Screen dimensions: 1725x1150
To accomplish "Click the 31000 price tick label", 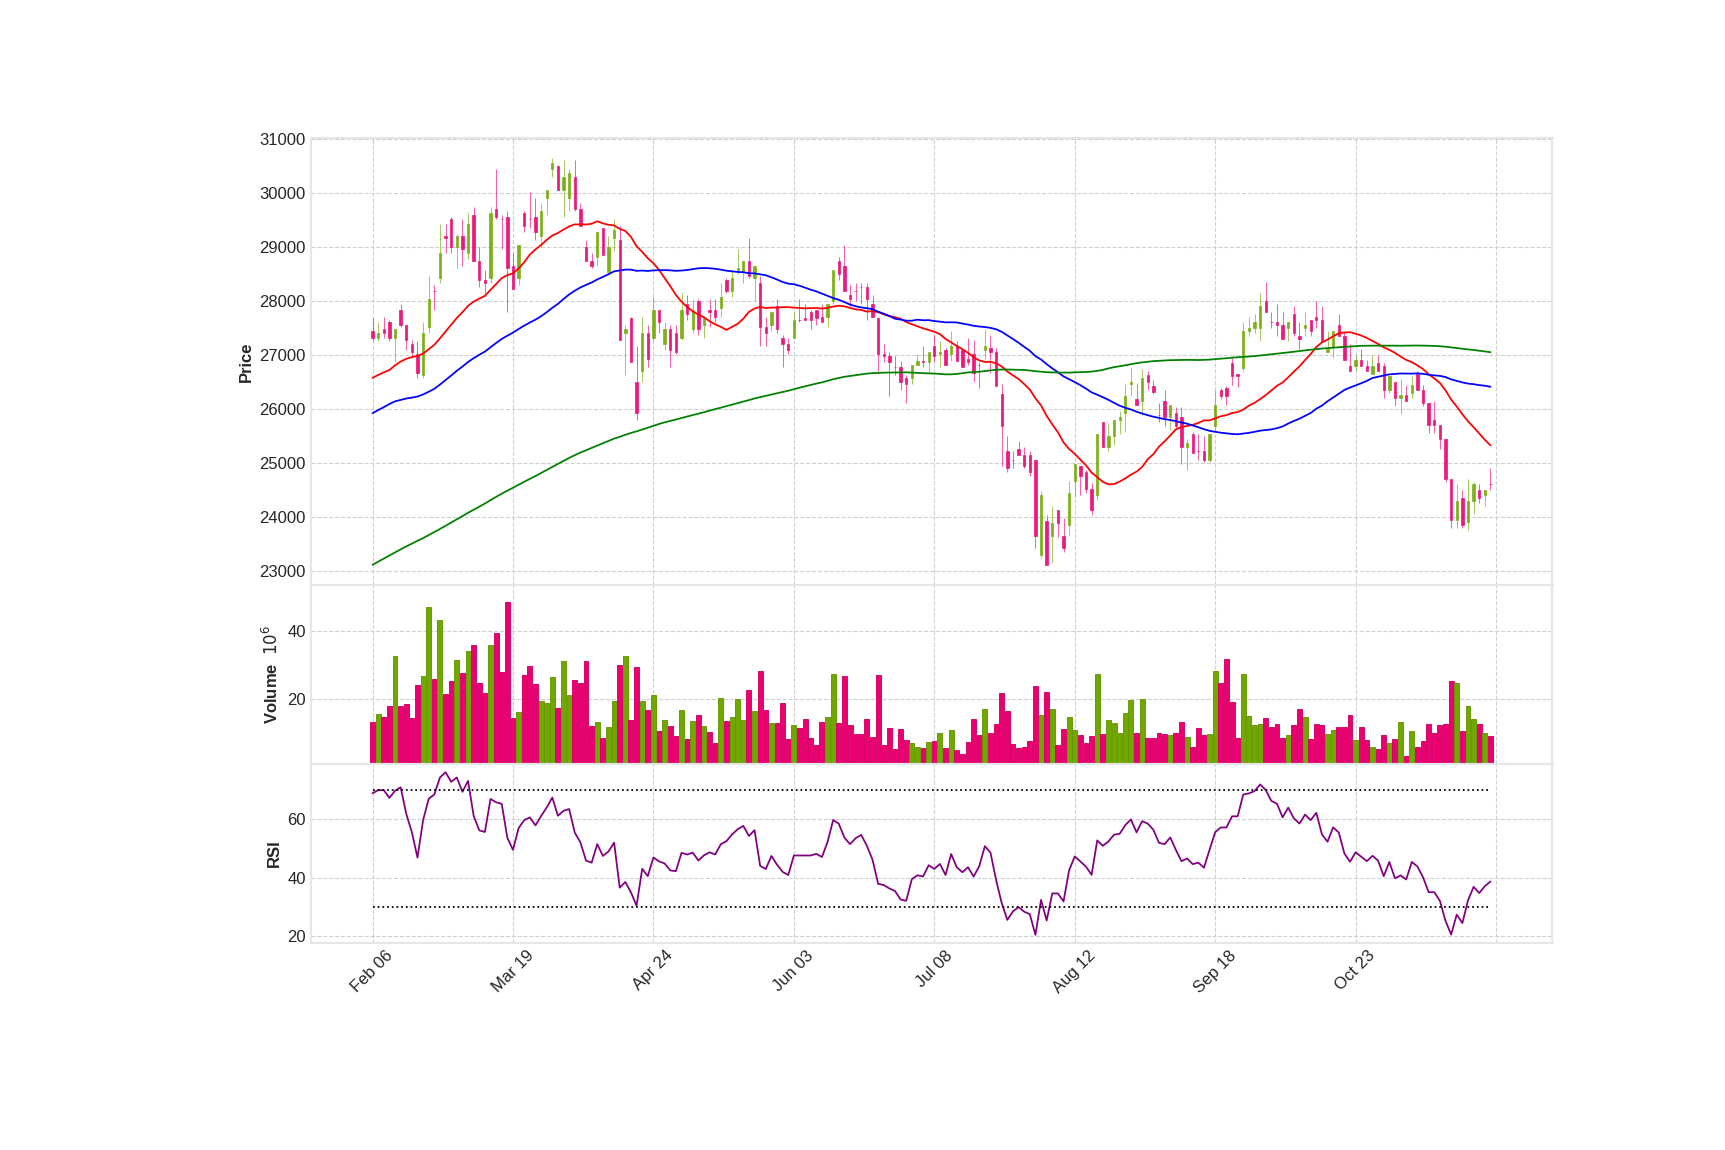I will coord(282,140).
